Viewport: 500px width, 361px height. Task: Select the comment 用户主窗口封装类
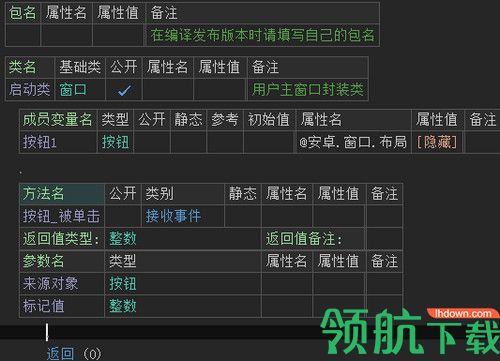pos(307,90)
